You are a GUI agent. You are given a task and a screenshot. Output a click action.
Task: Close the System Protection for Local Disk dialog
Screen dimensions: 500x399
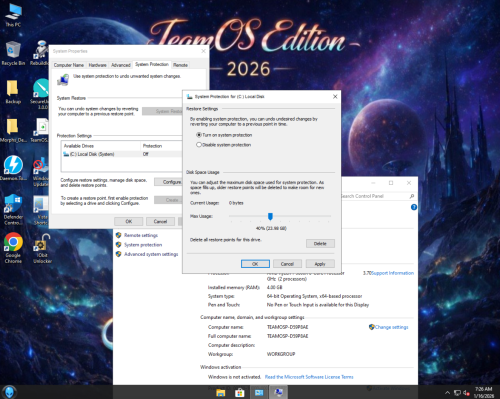pos(335,96)
